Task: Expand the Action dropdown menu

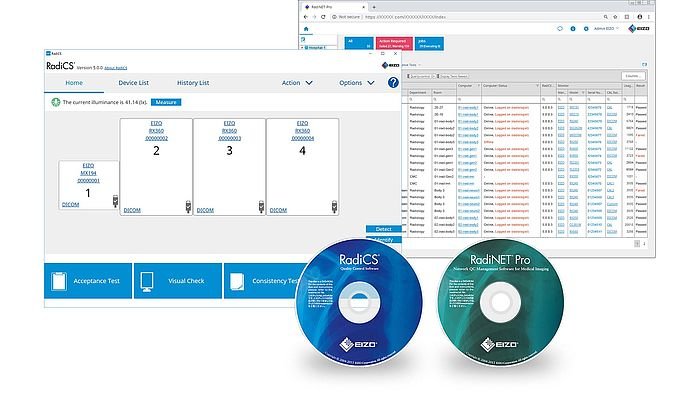Action: (297, 83)
